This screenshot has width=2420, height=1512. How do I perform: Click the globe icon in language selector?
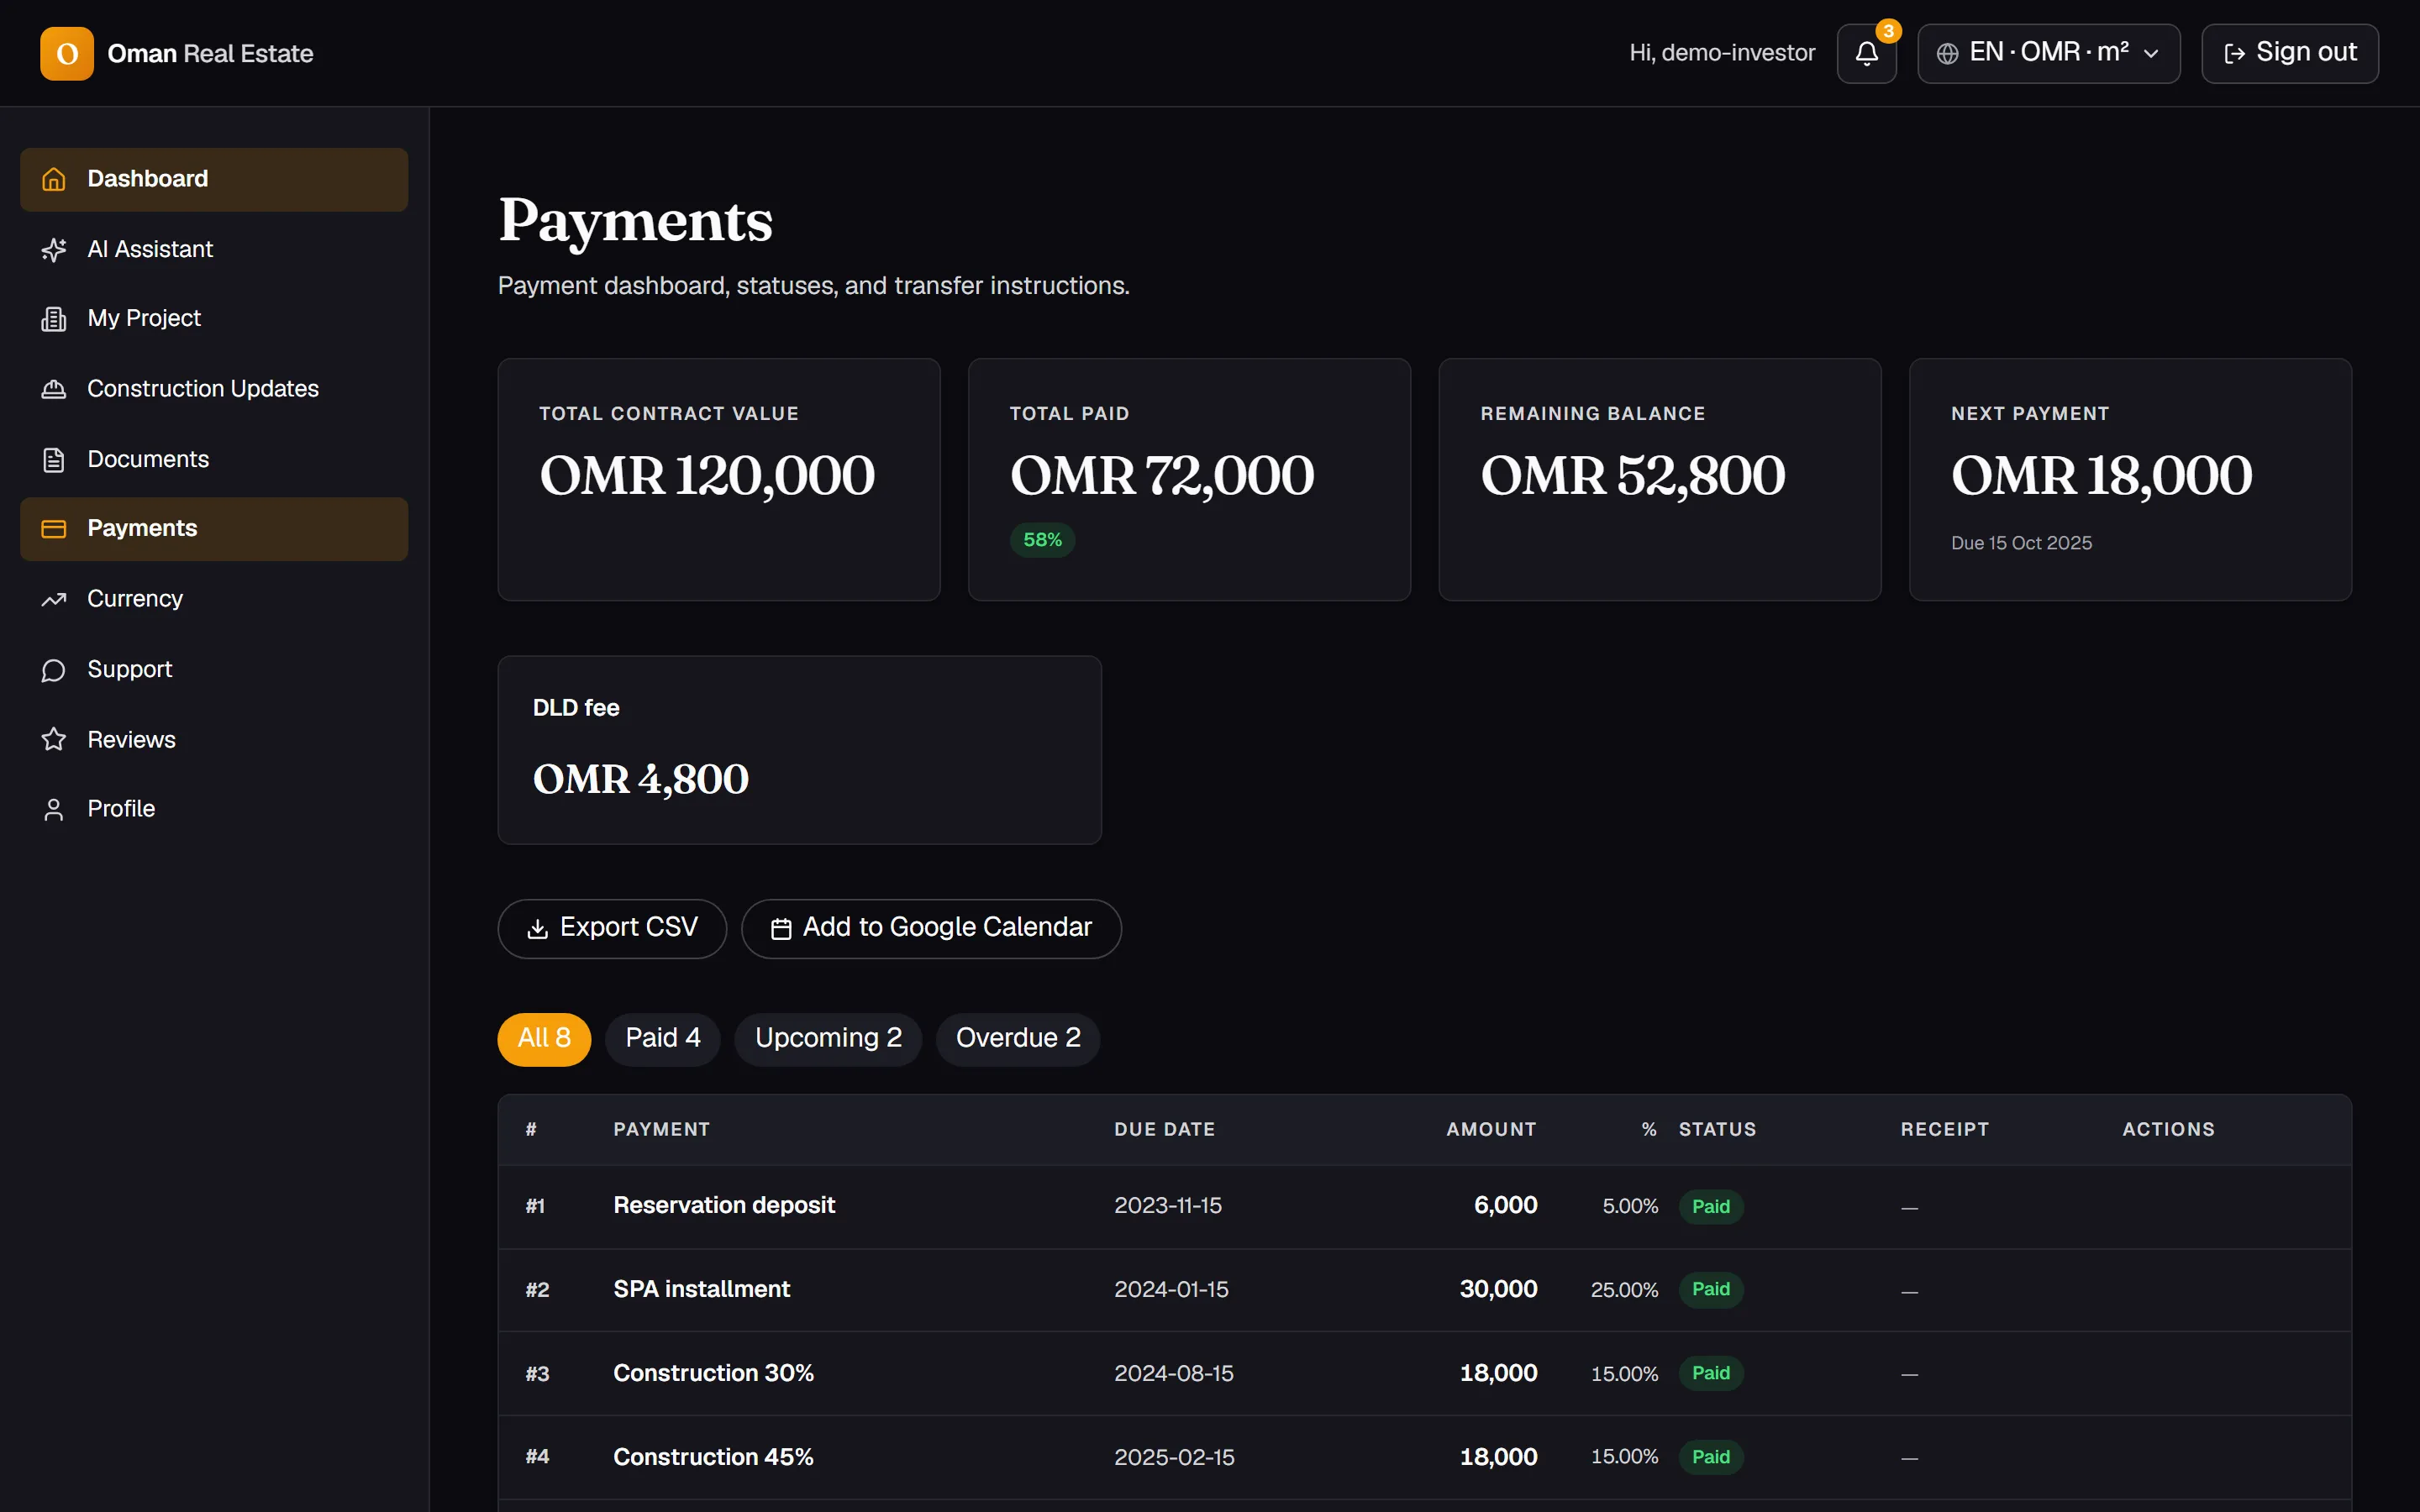tap(1947, 54)
